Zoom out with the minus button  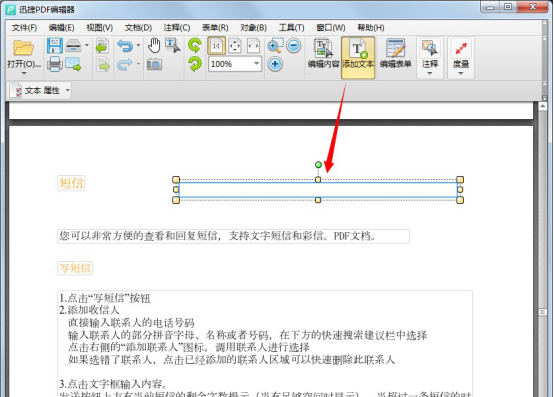[294, 46]
